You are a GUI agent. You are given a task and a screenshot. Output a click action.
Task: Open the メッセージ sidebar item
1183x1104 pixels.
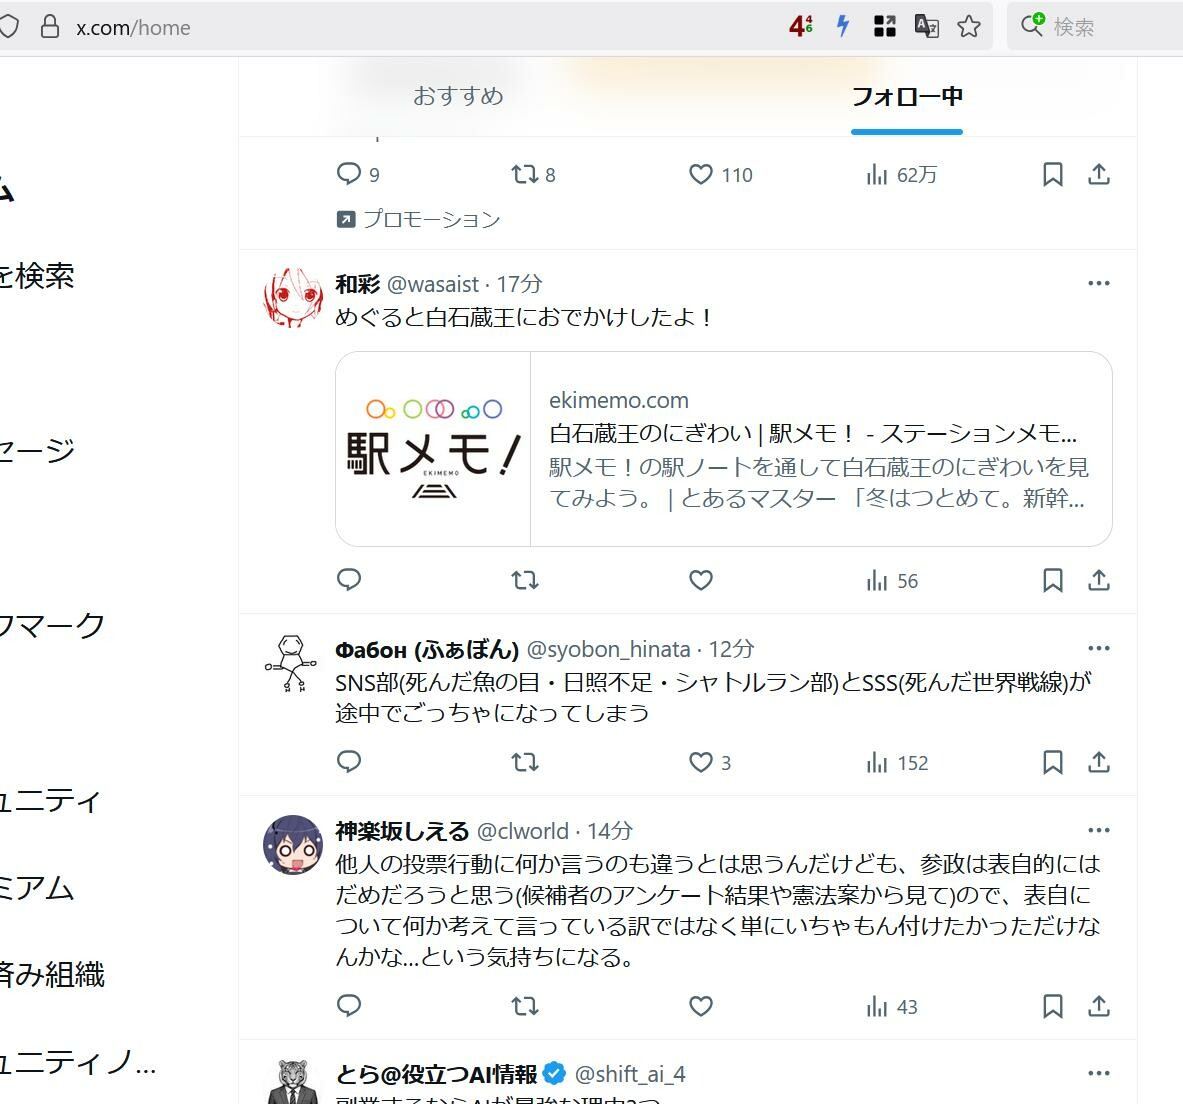[x=37, y=451]
